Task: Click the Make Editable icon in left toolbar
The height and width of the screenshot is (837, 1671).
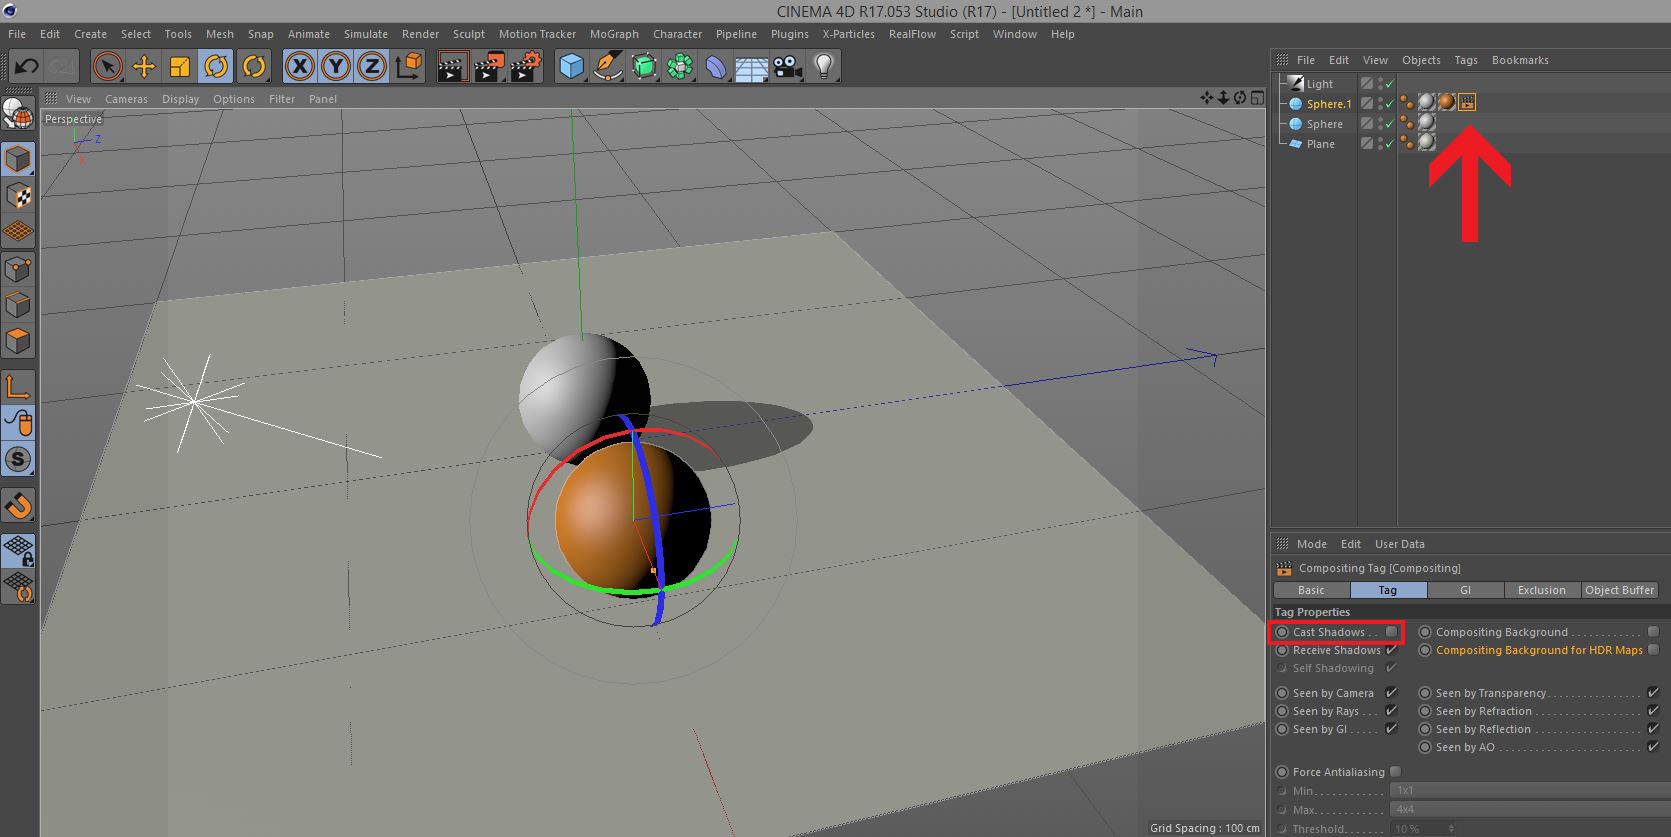Action: tap(18, 113)
